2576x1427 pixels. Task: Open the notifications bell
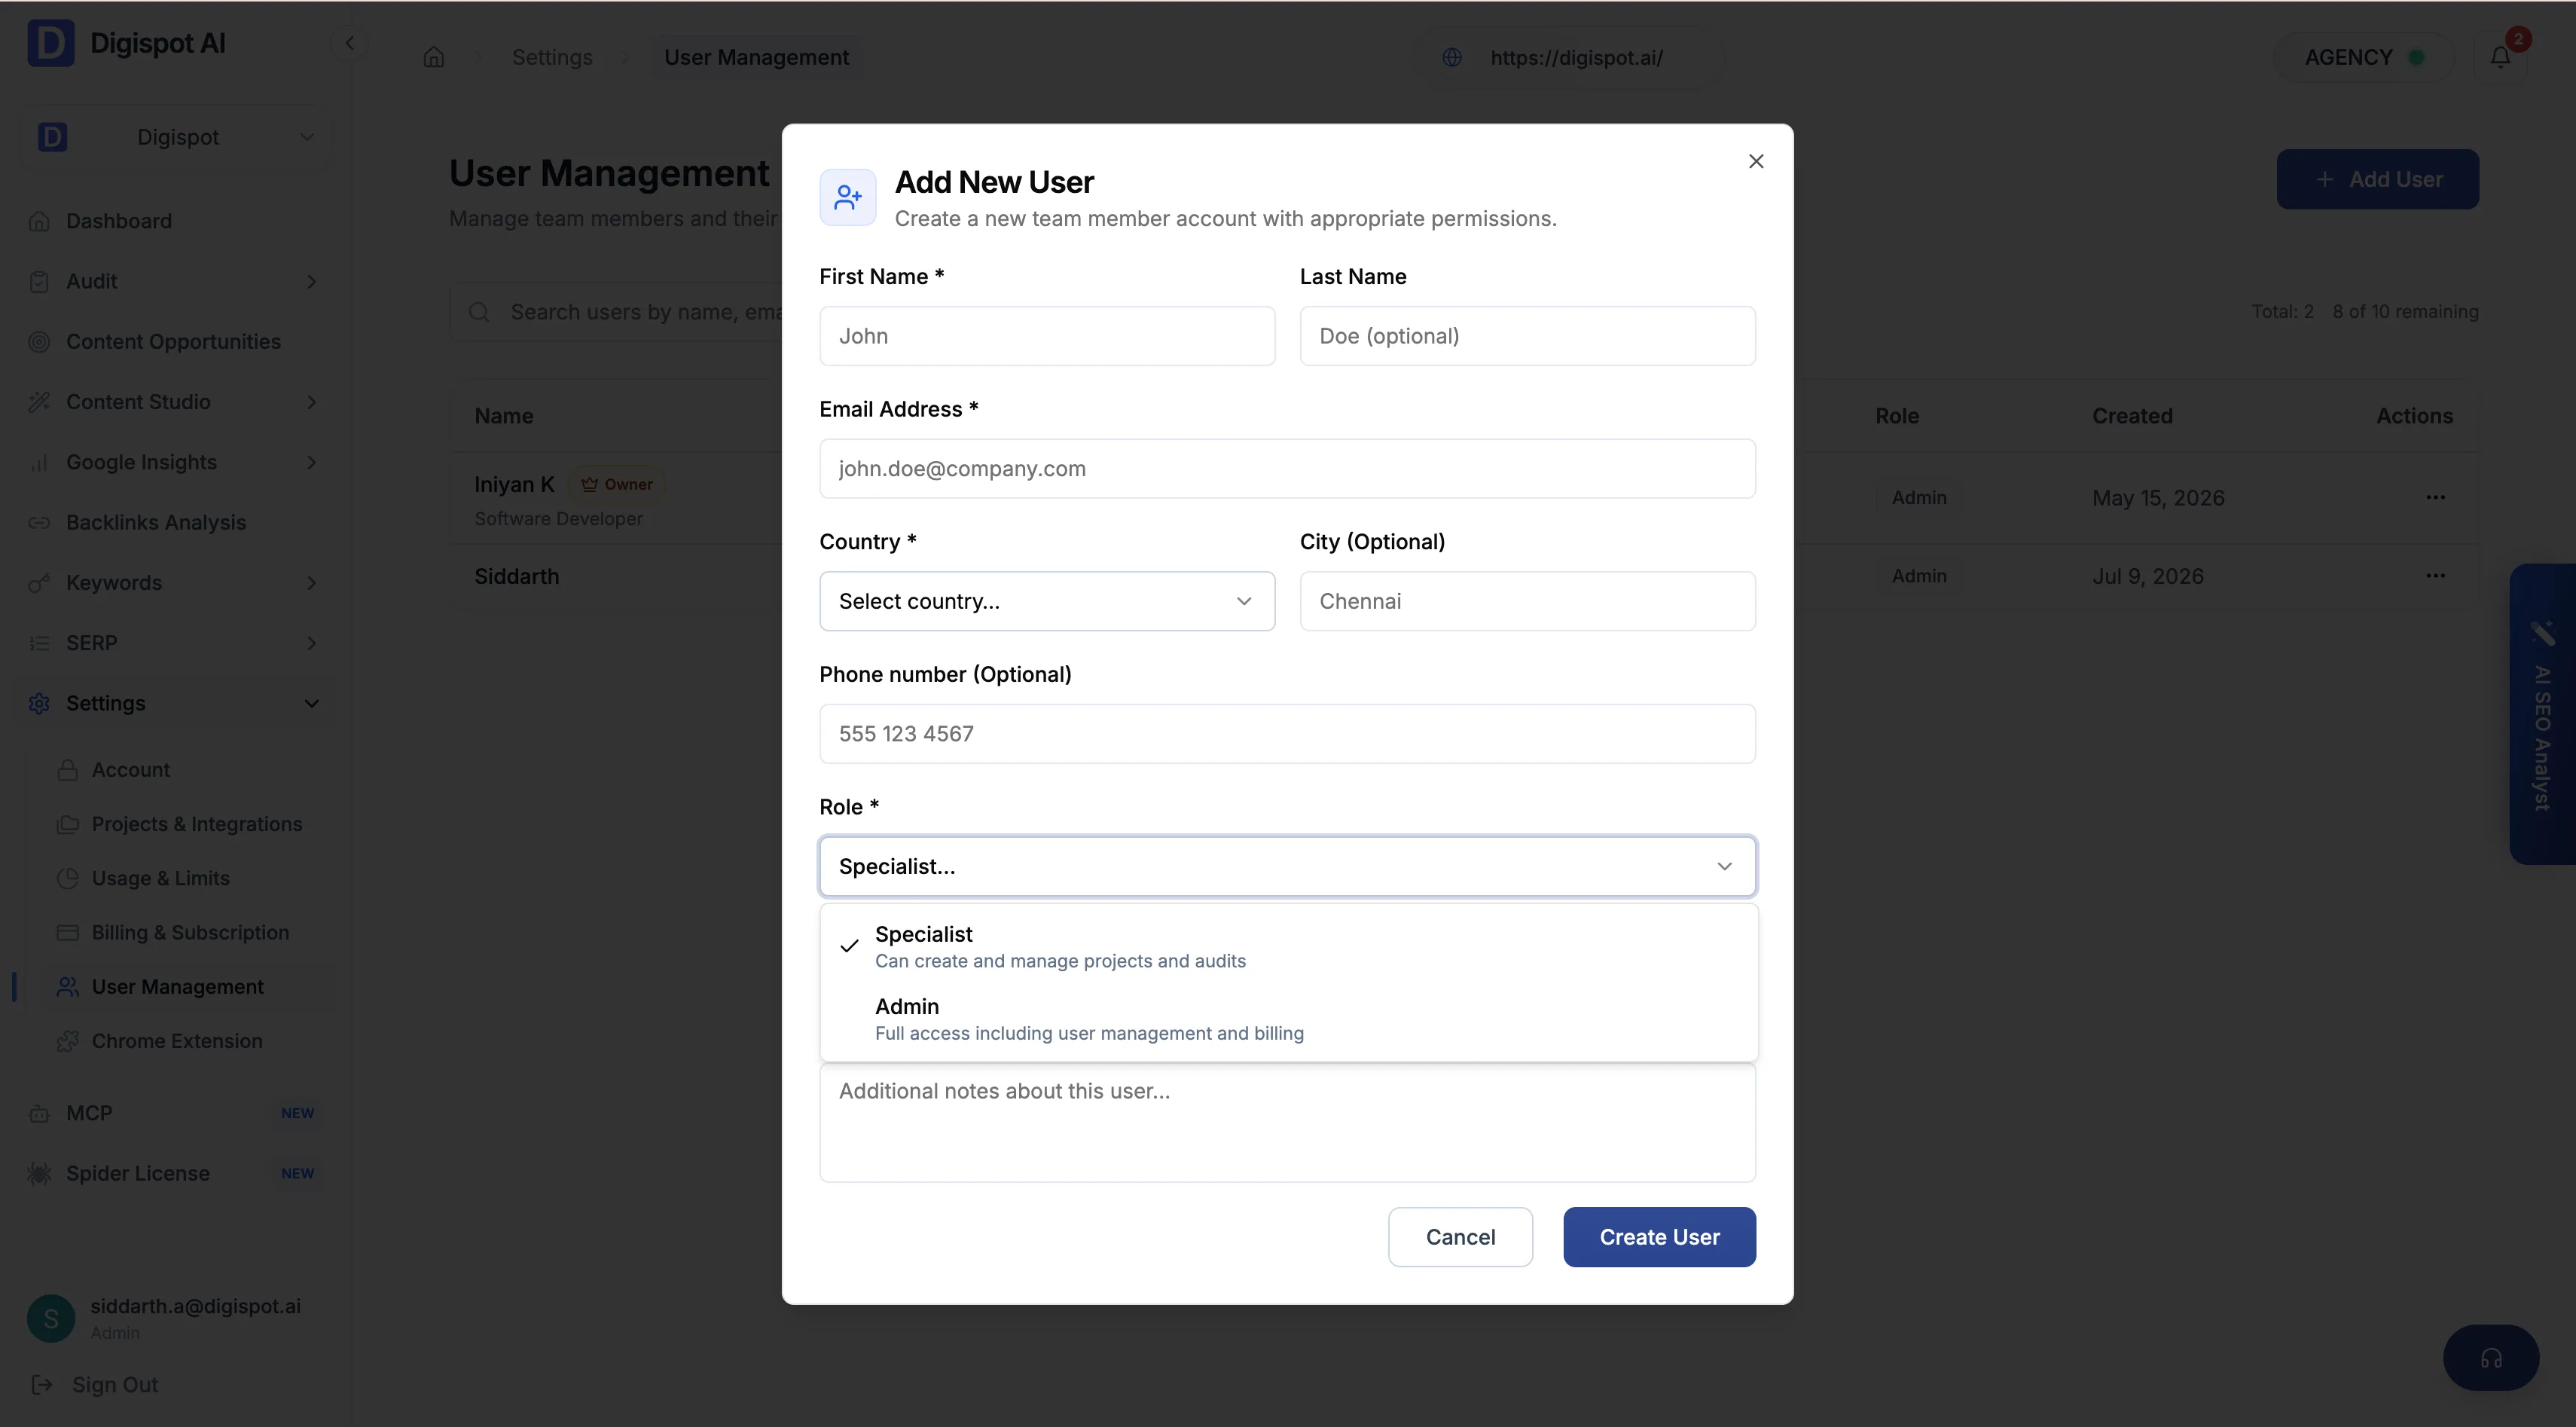tap(2500, 57)
